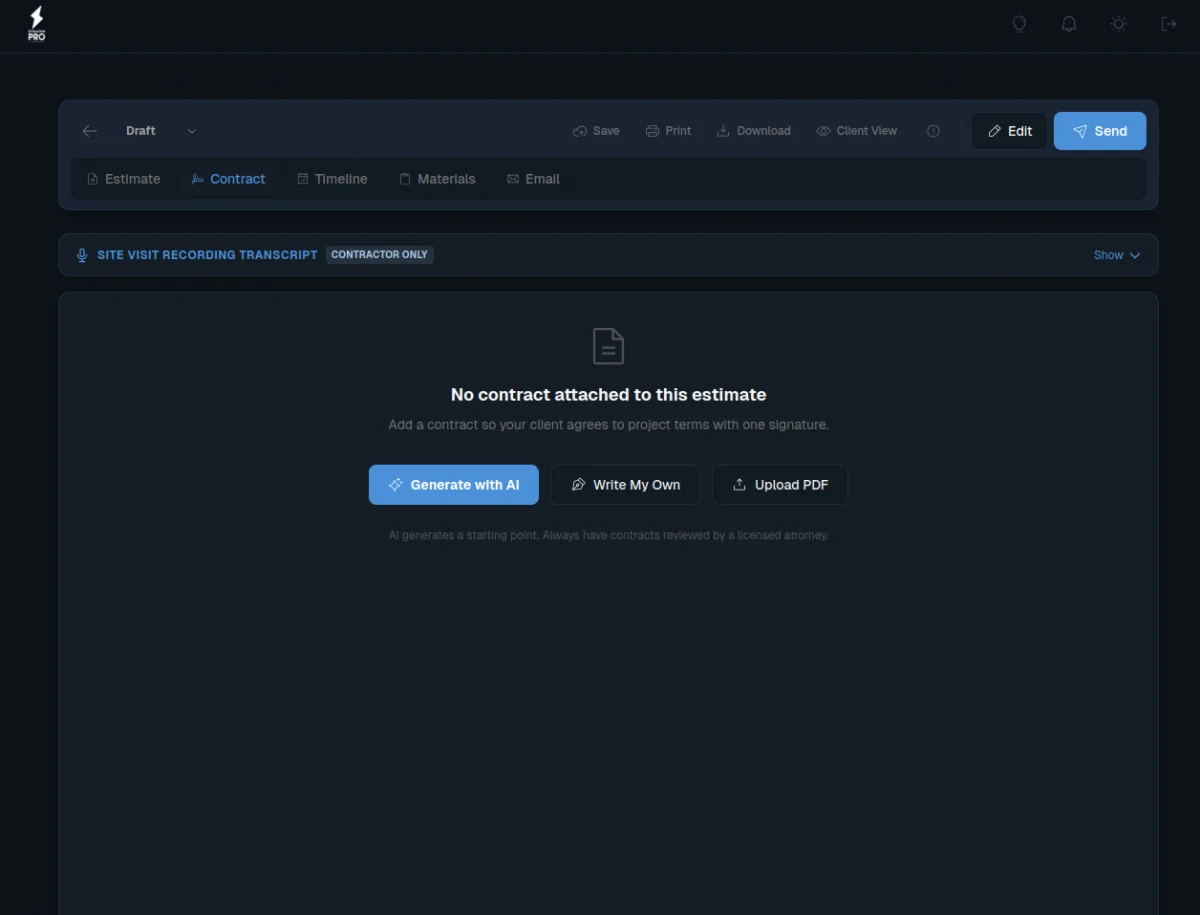Expand the Draft status dropdown
Viewport: 1200px width, 915px height.
click(x=191, y=130)
